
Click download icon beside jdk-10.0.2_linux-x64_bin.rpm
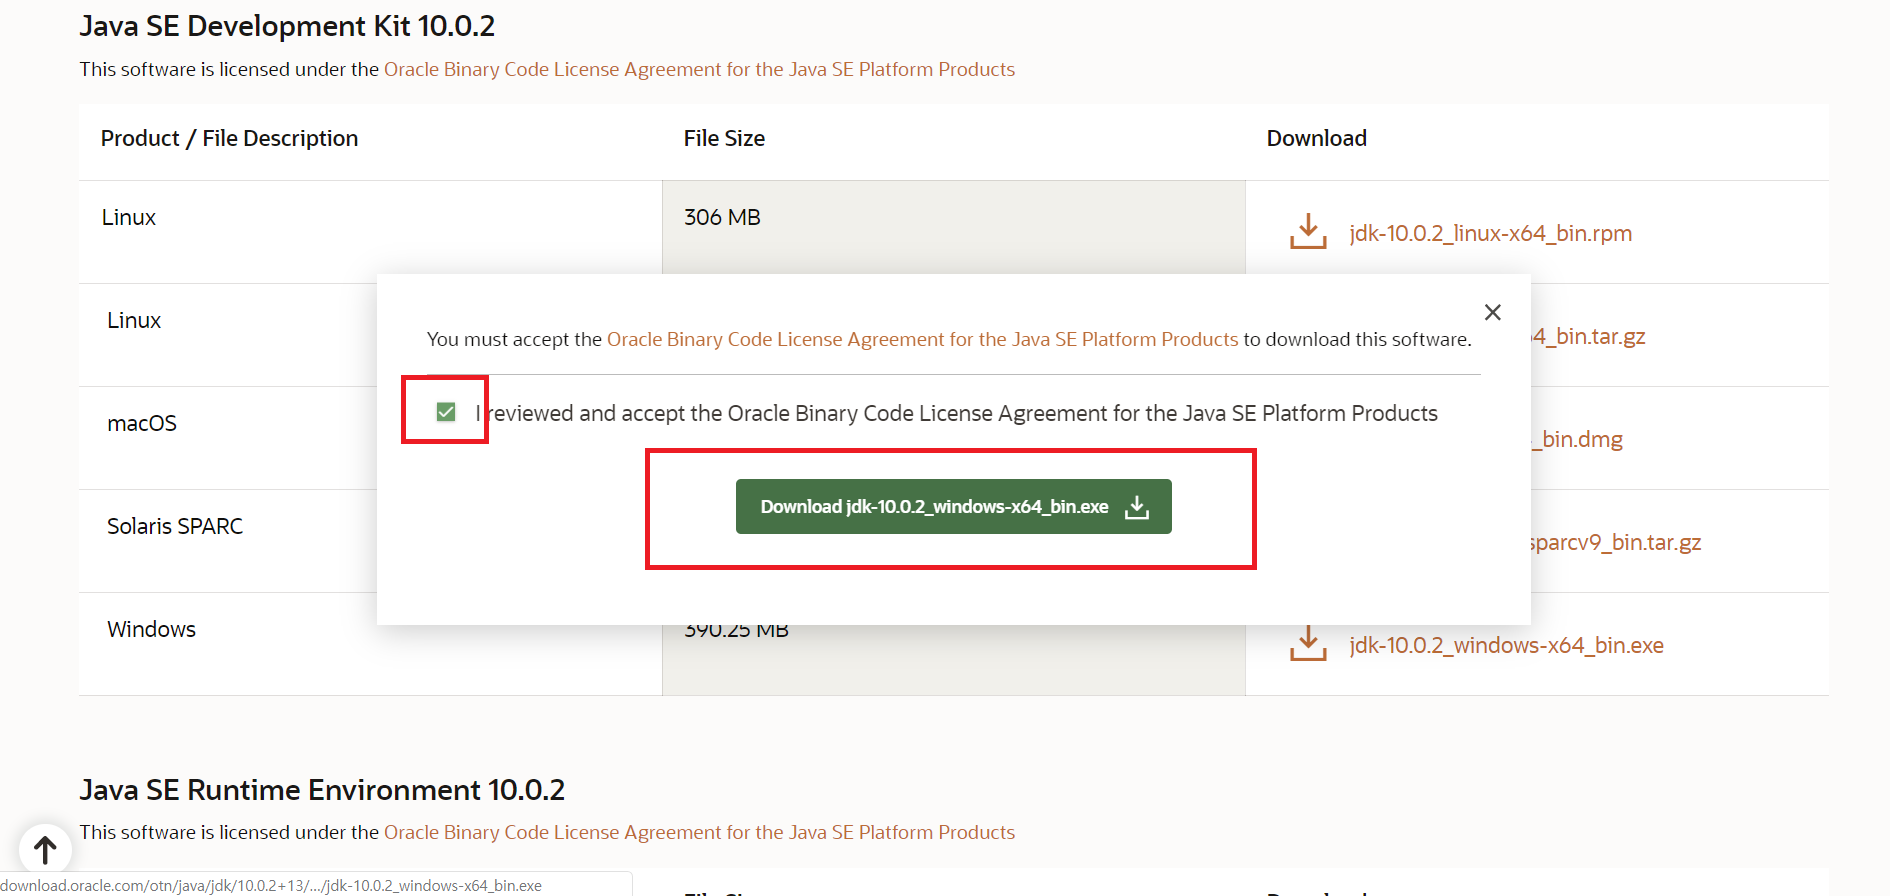click(x=1308, y=231)
